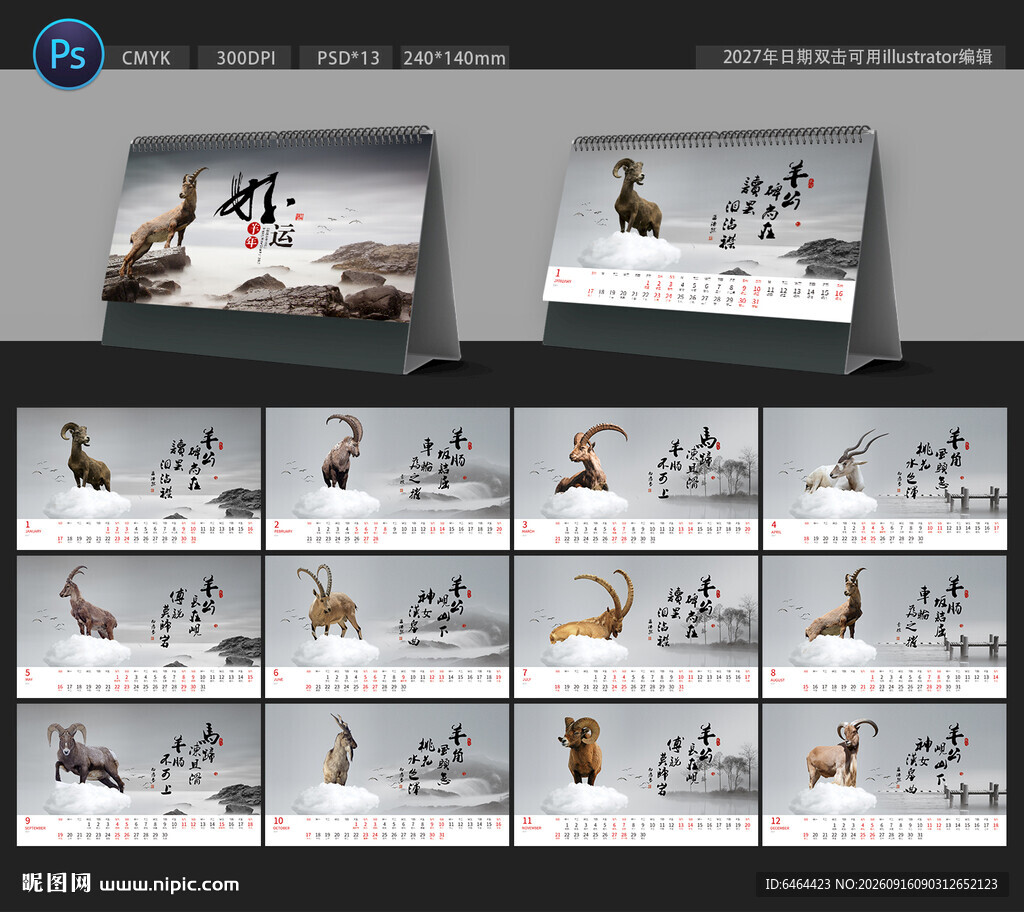
Task: Visit the www.nipic.com link
Action: (169, 885)
